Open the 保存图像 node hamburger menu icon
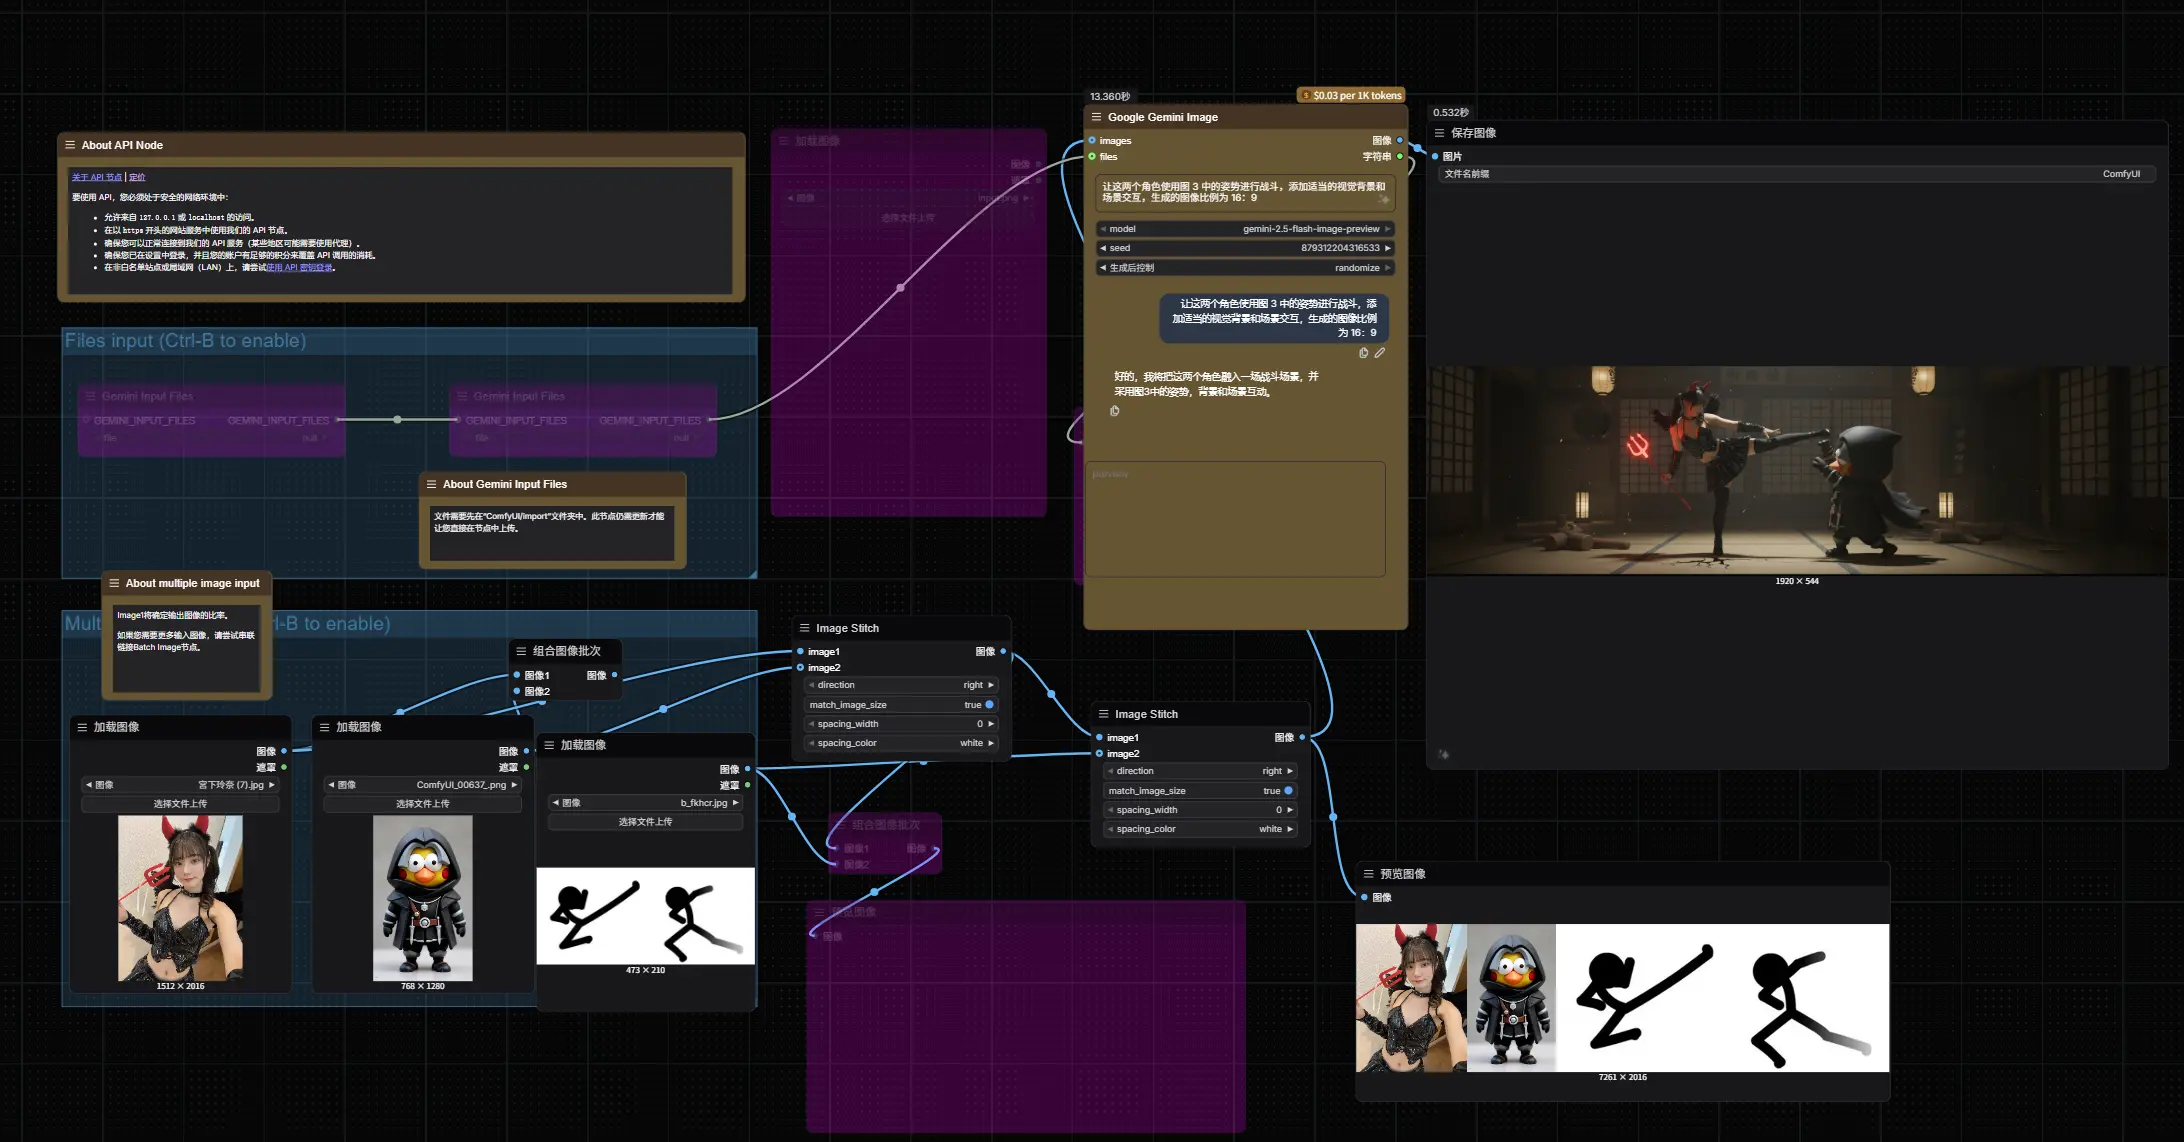2184x1142 pixels. [x=1439, y=133]
